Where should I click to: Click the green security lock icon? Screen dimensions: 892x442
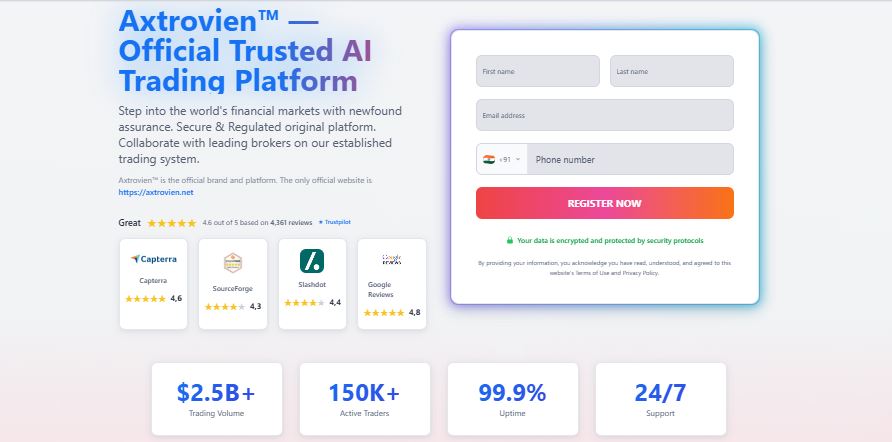510,240
